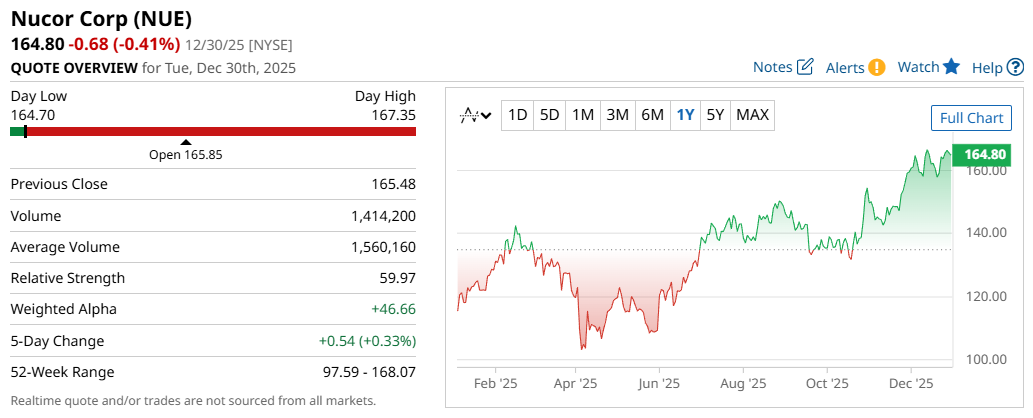
Task: Select the 1D chart range
Action: click(517, 115)
